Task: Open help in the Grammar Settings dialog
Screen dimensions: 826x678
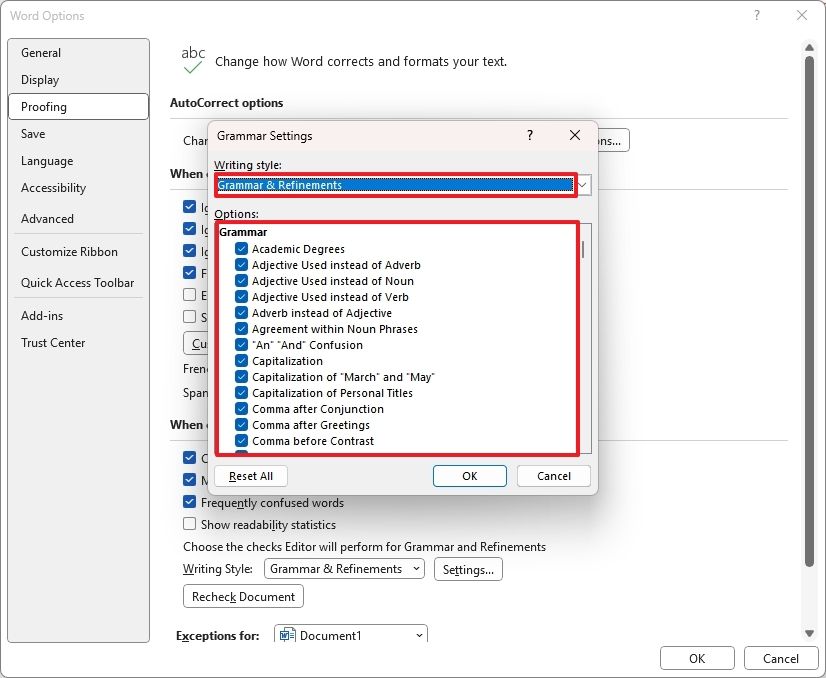Action: 529,135
